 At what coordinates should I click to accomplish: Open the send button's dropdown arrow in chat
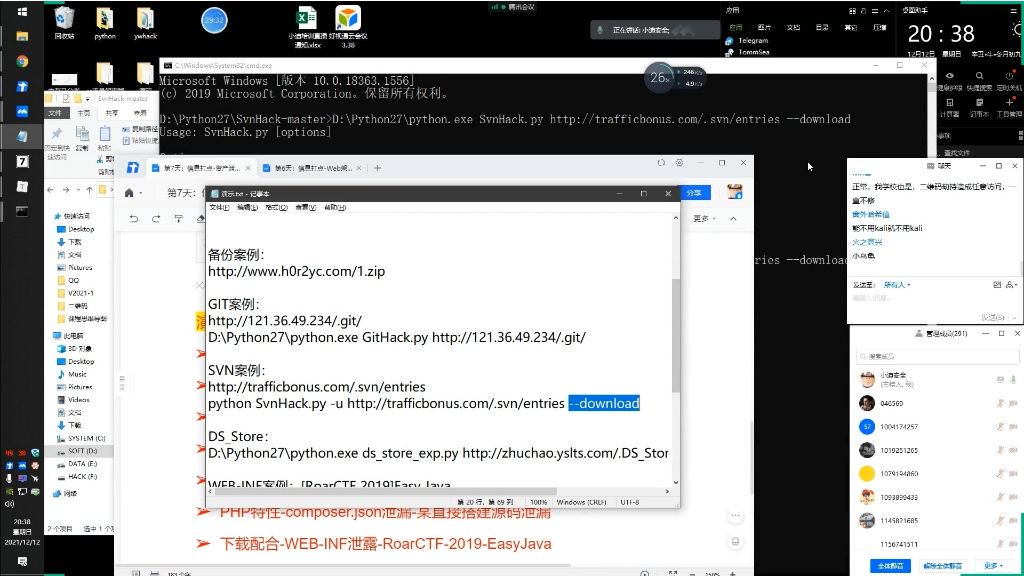tap(1014, 317)
